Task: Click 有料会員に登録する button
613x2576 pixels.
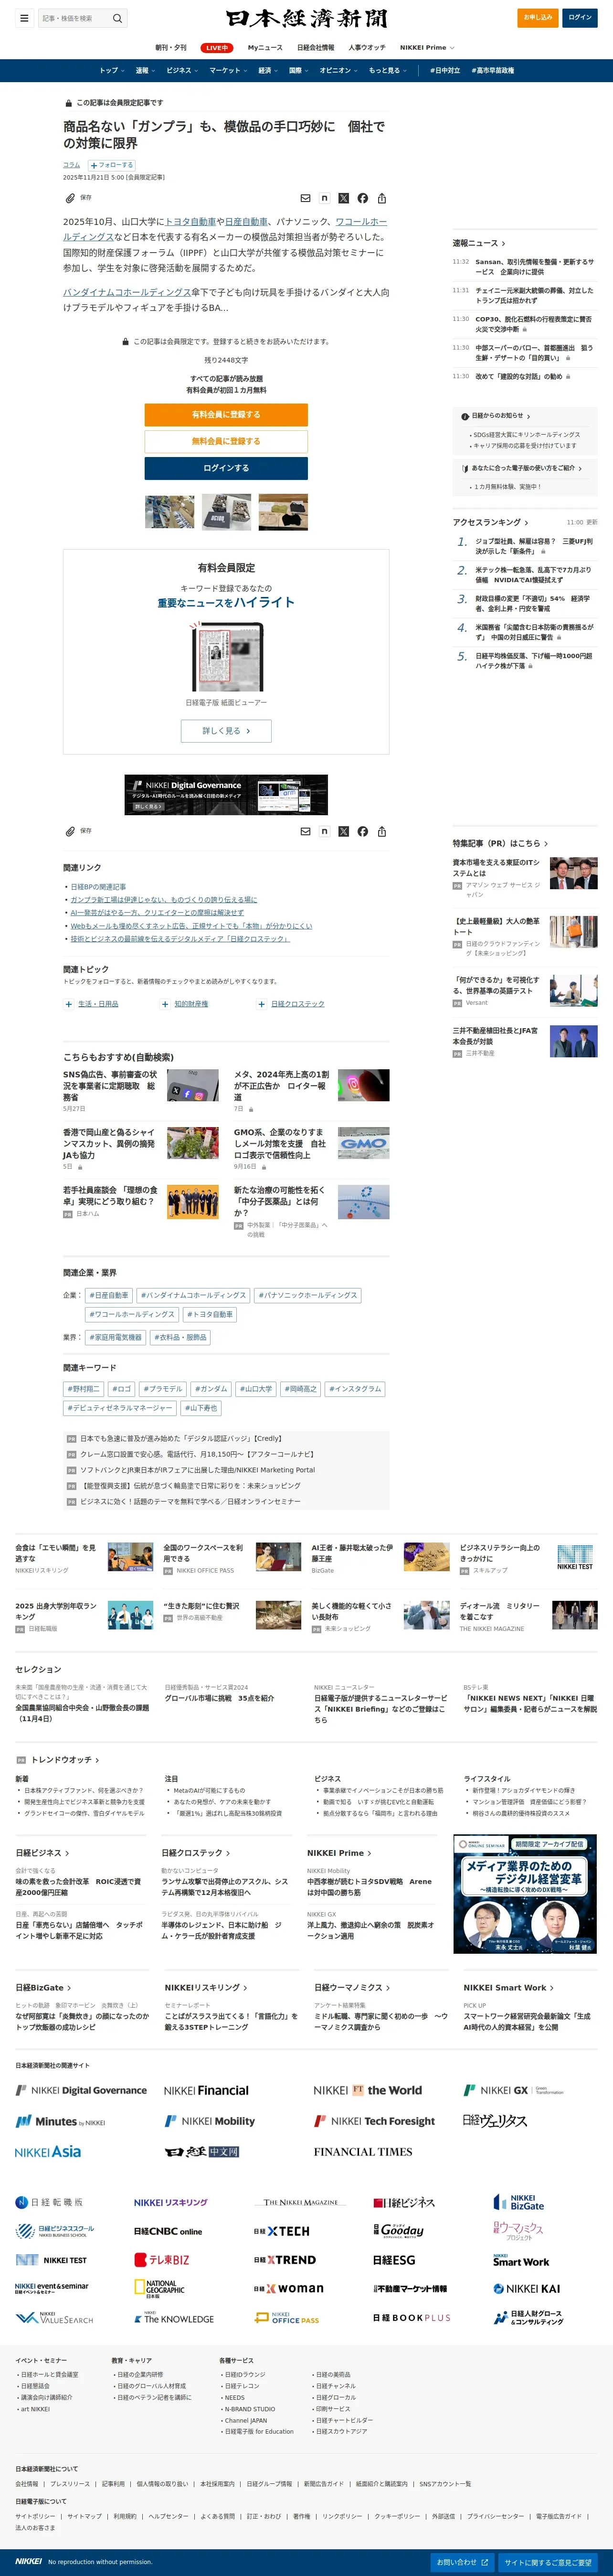Action: coord(226,414)
